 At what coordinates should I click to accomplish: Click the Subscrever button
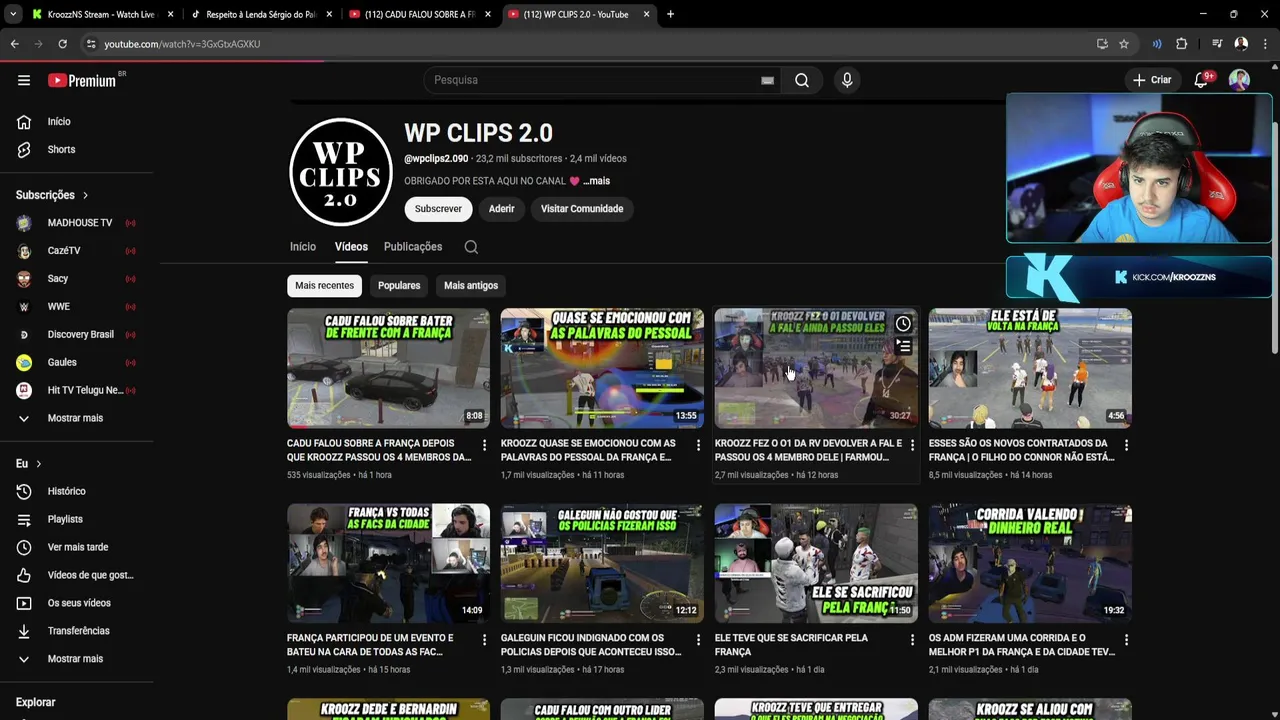438,209
